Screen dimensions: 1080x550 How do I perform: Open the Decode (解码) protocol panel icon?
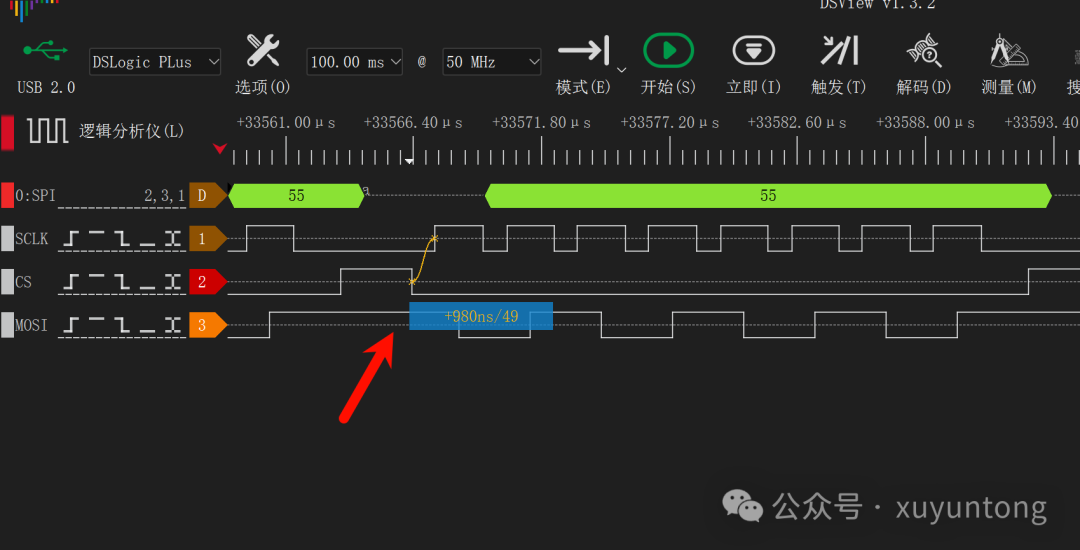[924, 51]
